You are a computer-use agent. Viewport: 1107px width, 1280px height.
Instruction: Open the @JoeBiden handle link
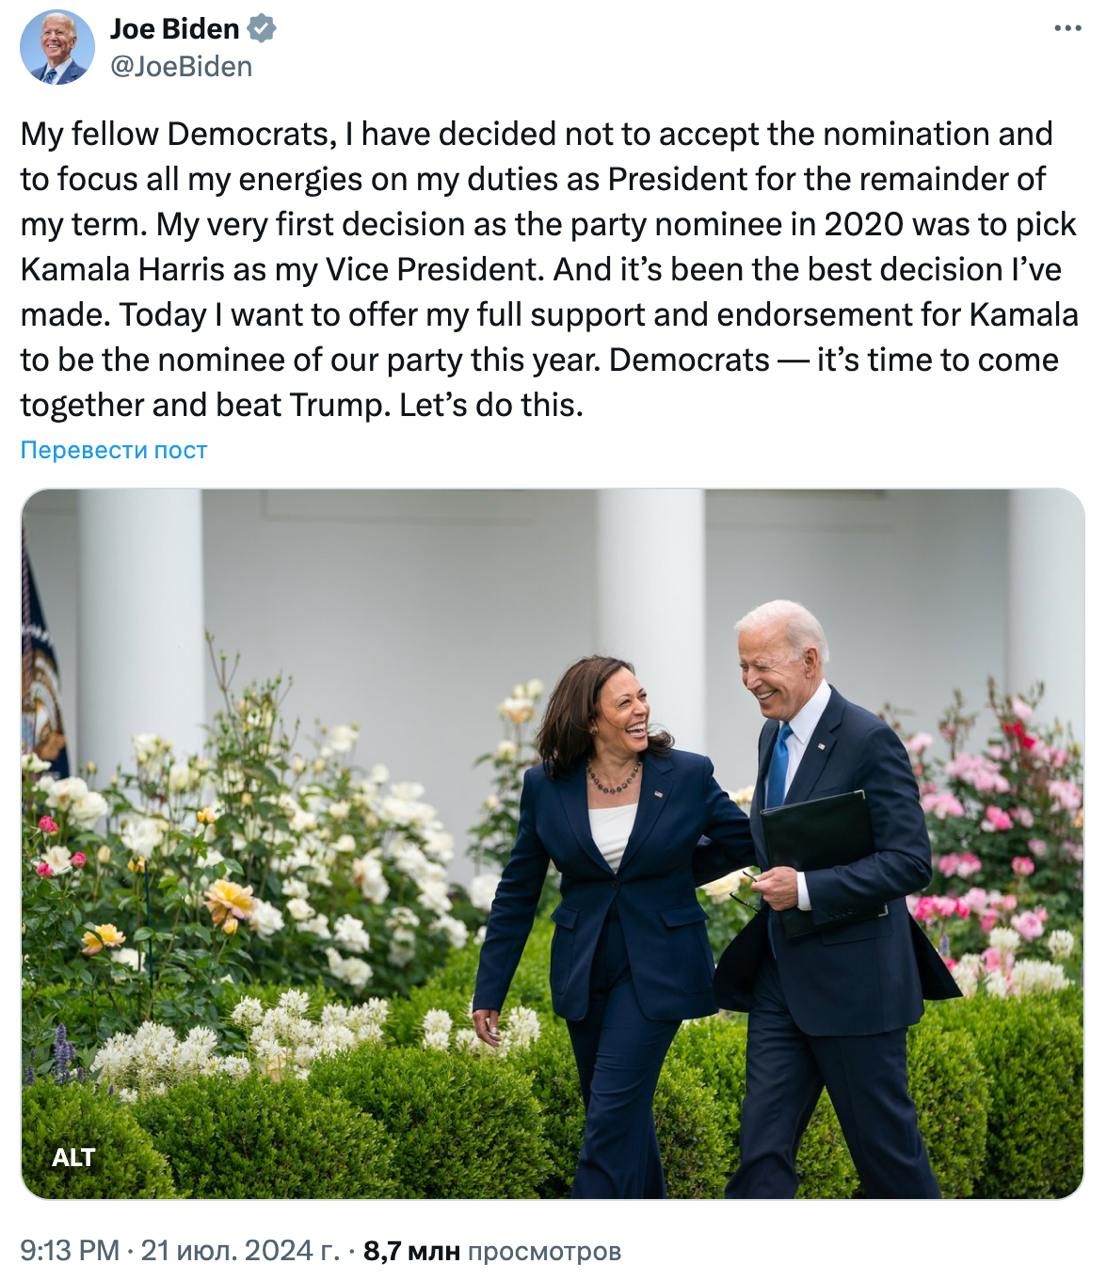181,66
